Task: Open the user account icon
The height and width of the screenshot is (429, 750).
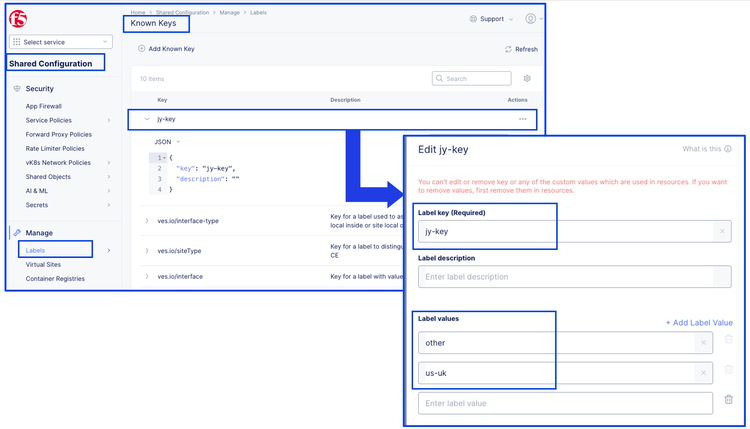Action: (530, 18)
